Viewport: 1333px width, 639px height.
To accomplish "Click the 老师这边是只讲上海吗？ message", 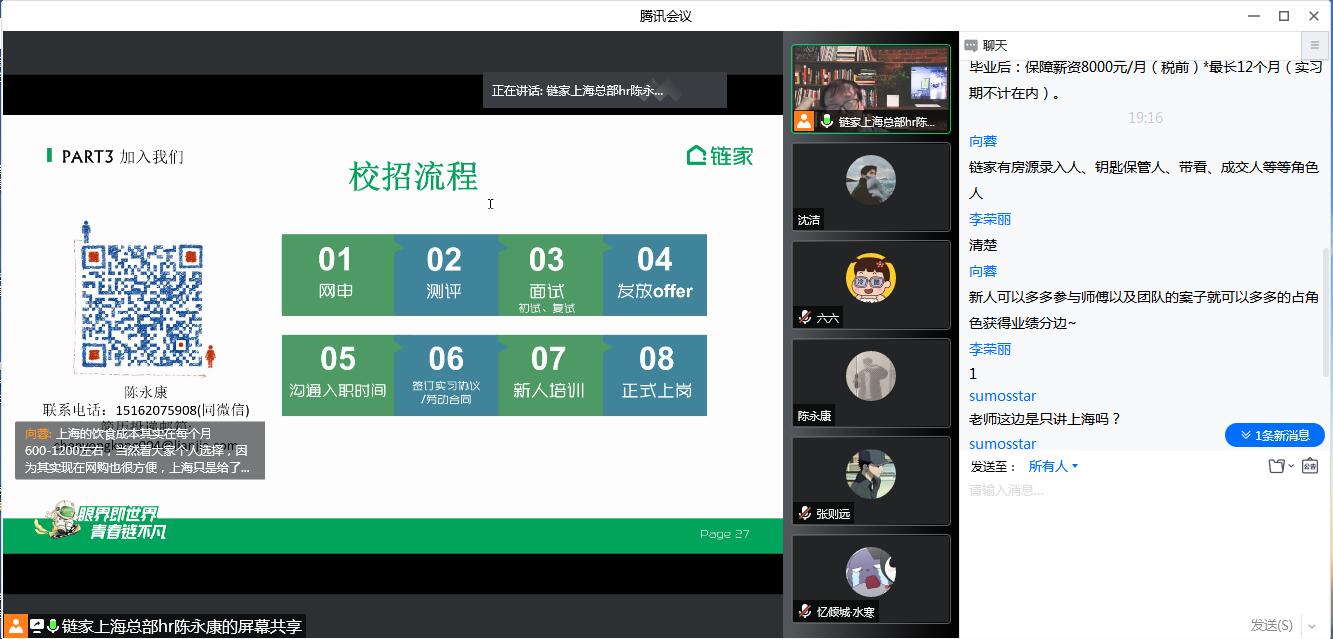I will (1045, 419).
